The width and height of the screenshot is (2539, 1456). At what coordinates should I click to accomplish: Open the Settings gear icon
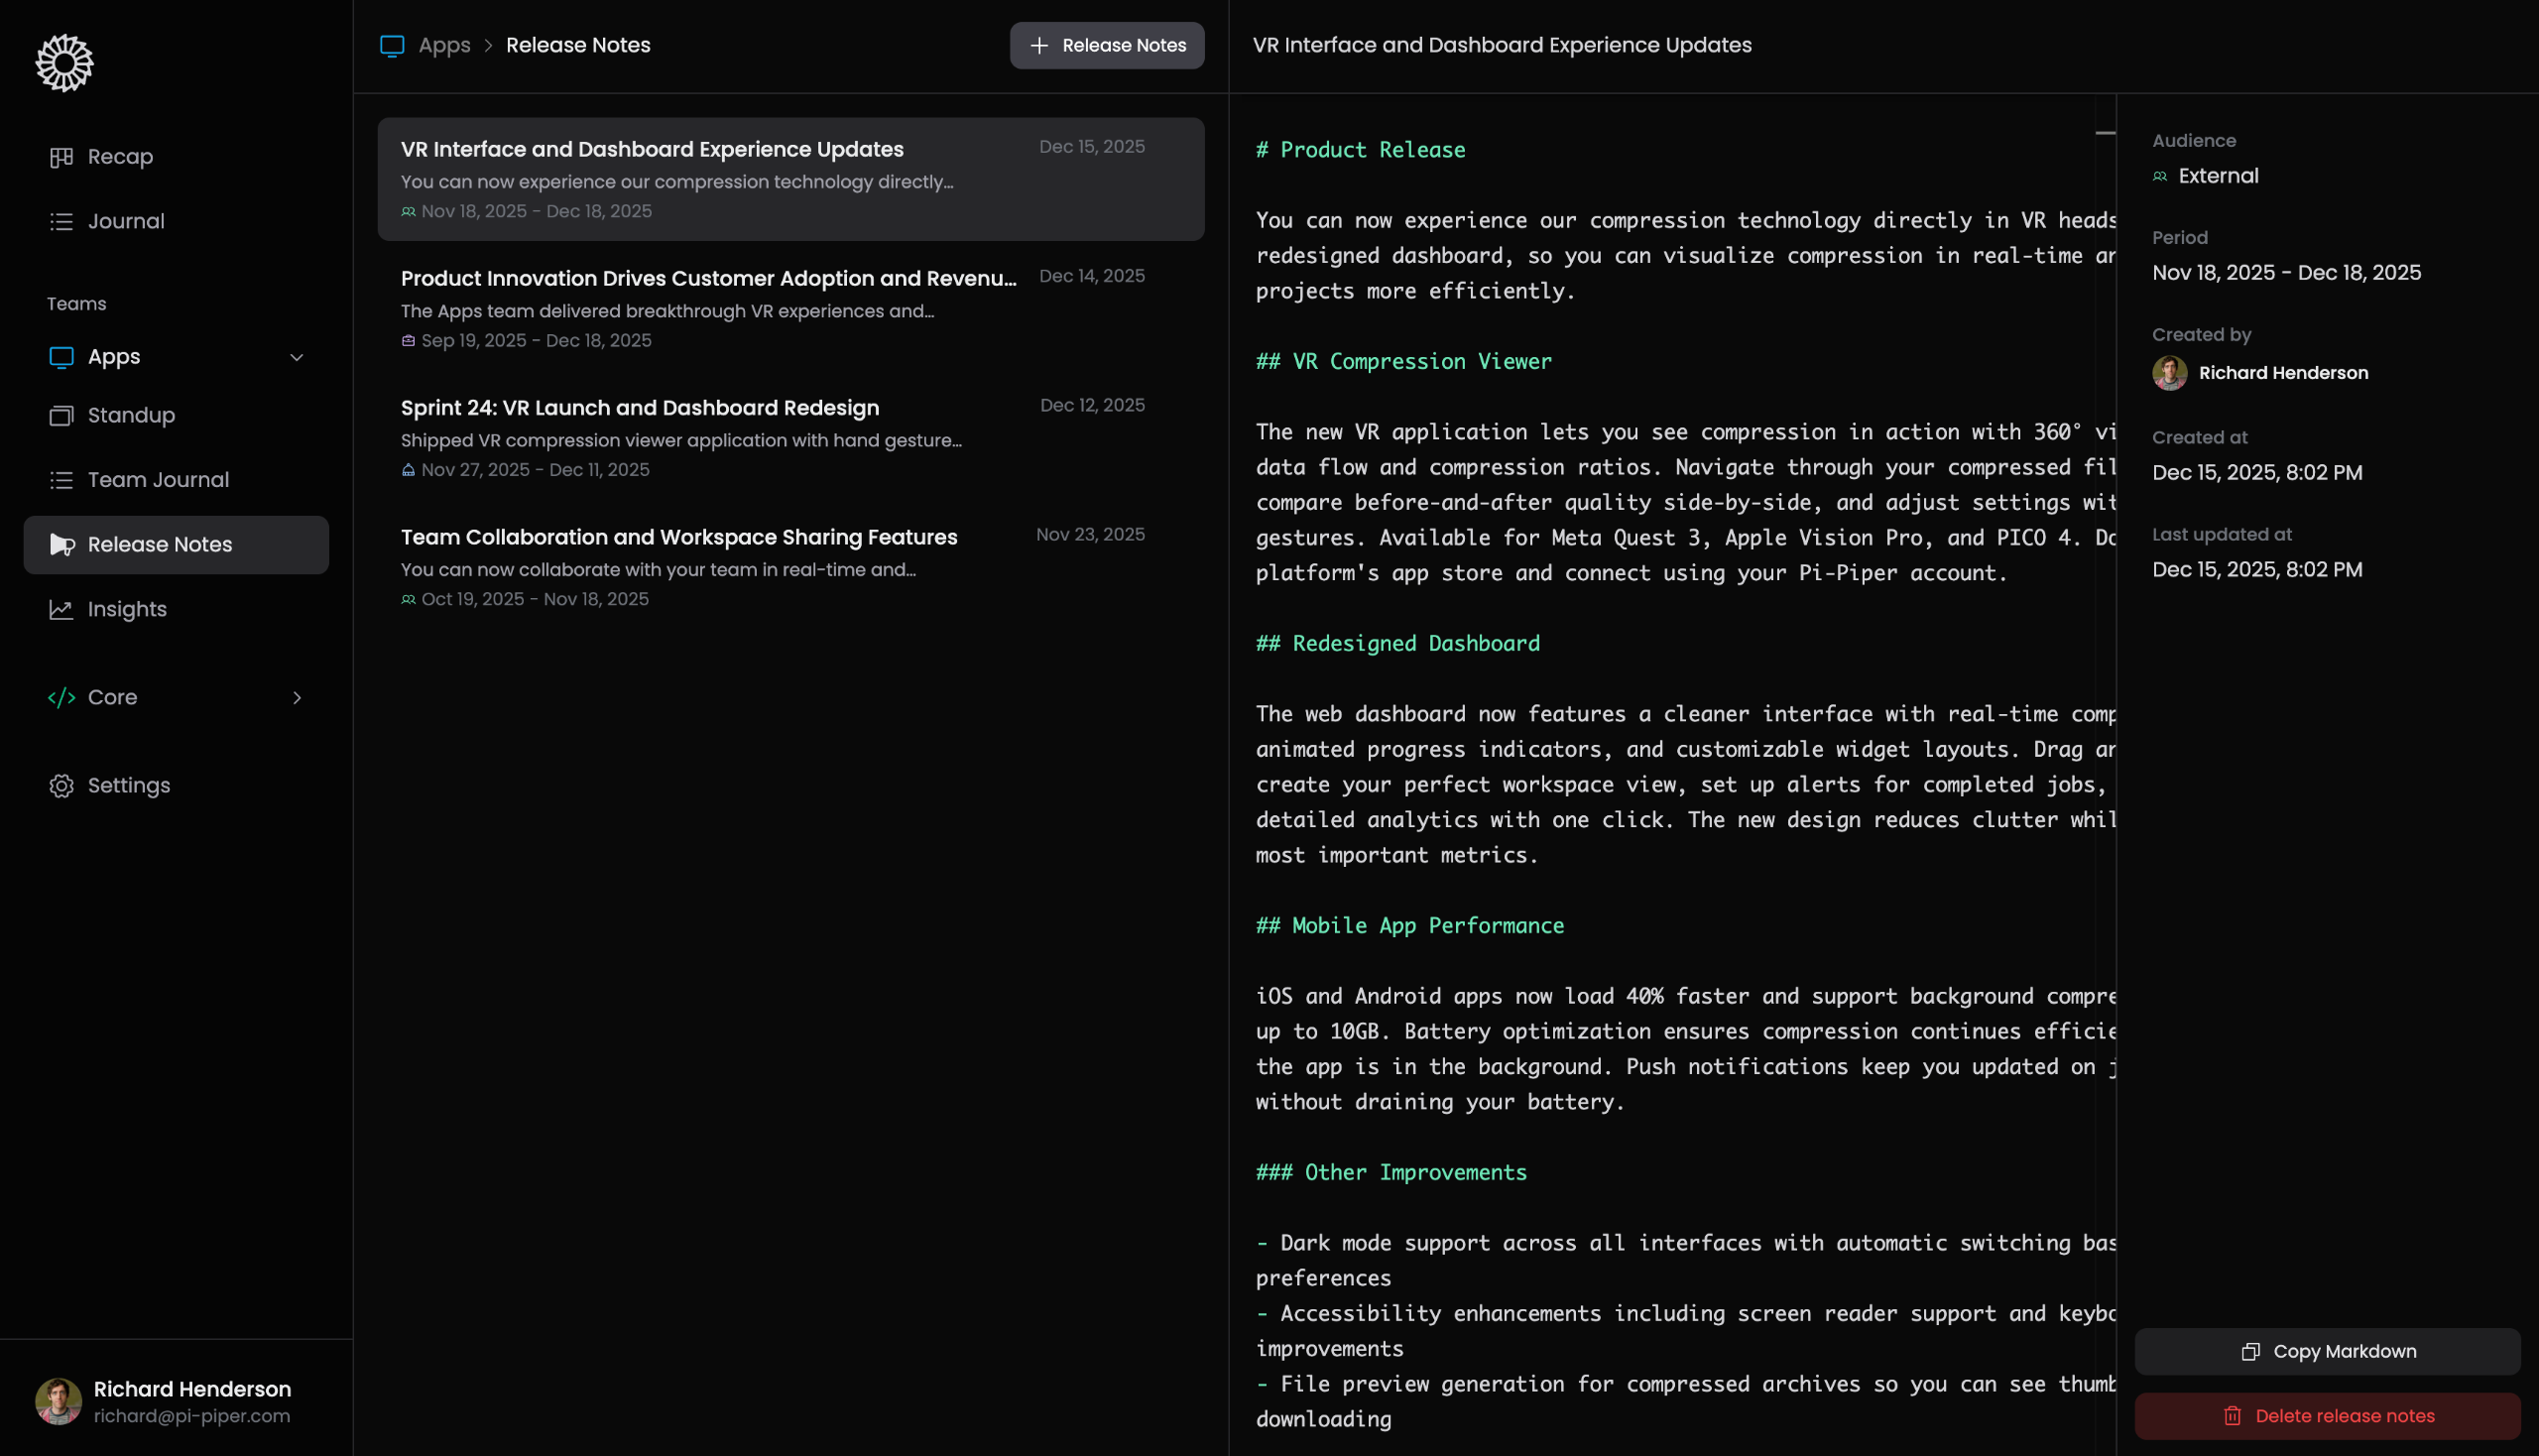[x=62, y=786]
